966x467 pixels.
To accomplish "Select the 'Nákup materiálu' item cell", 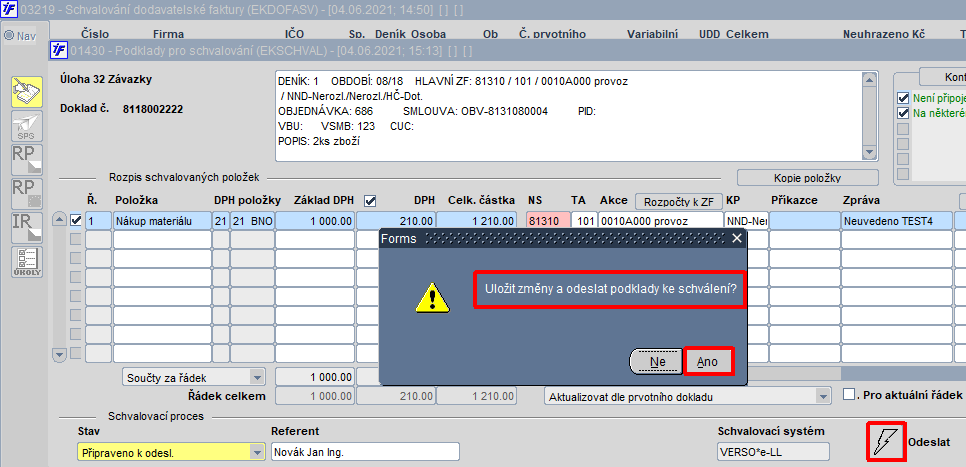I will pos(162,221).
